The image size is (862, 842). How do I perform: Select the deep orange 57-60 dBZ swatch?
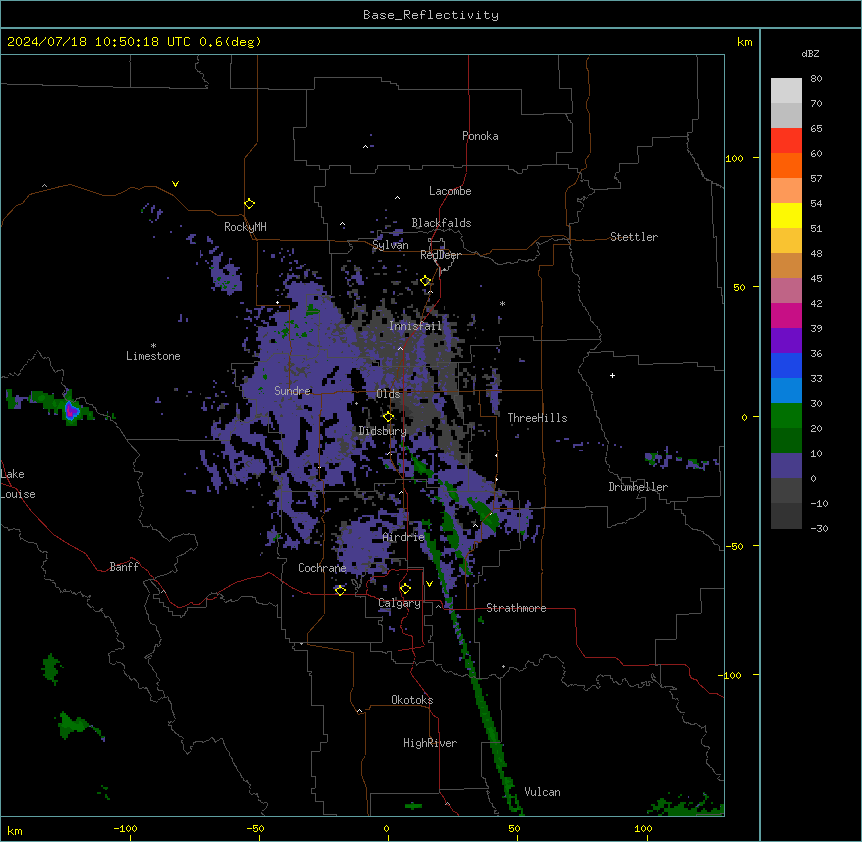(x=786, y=165)
